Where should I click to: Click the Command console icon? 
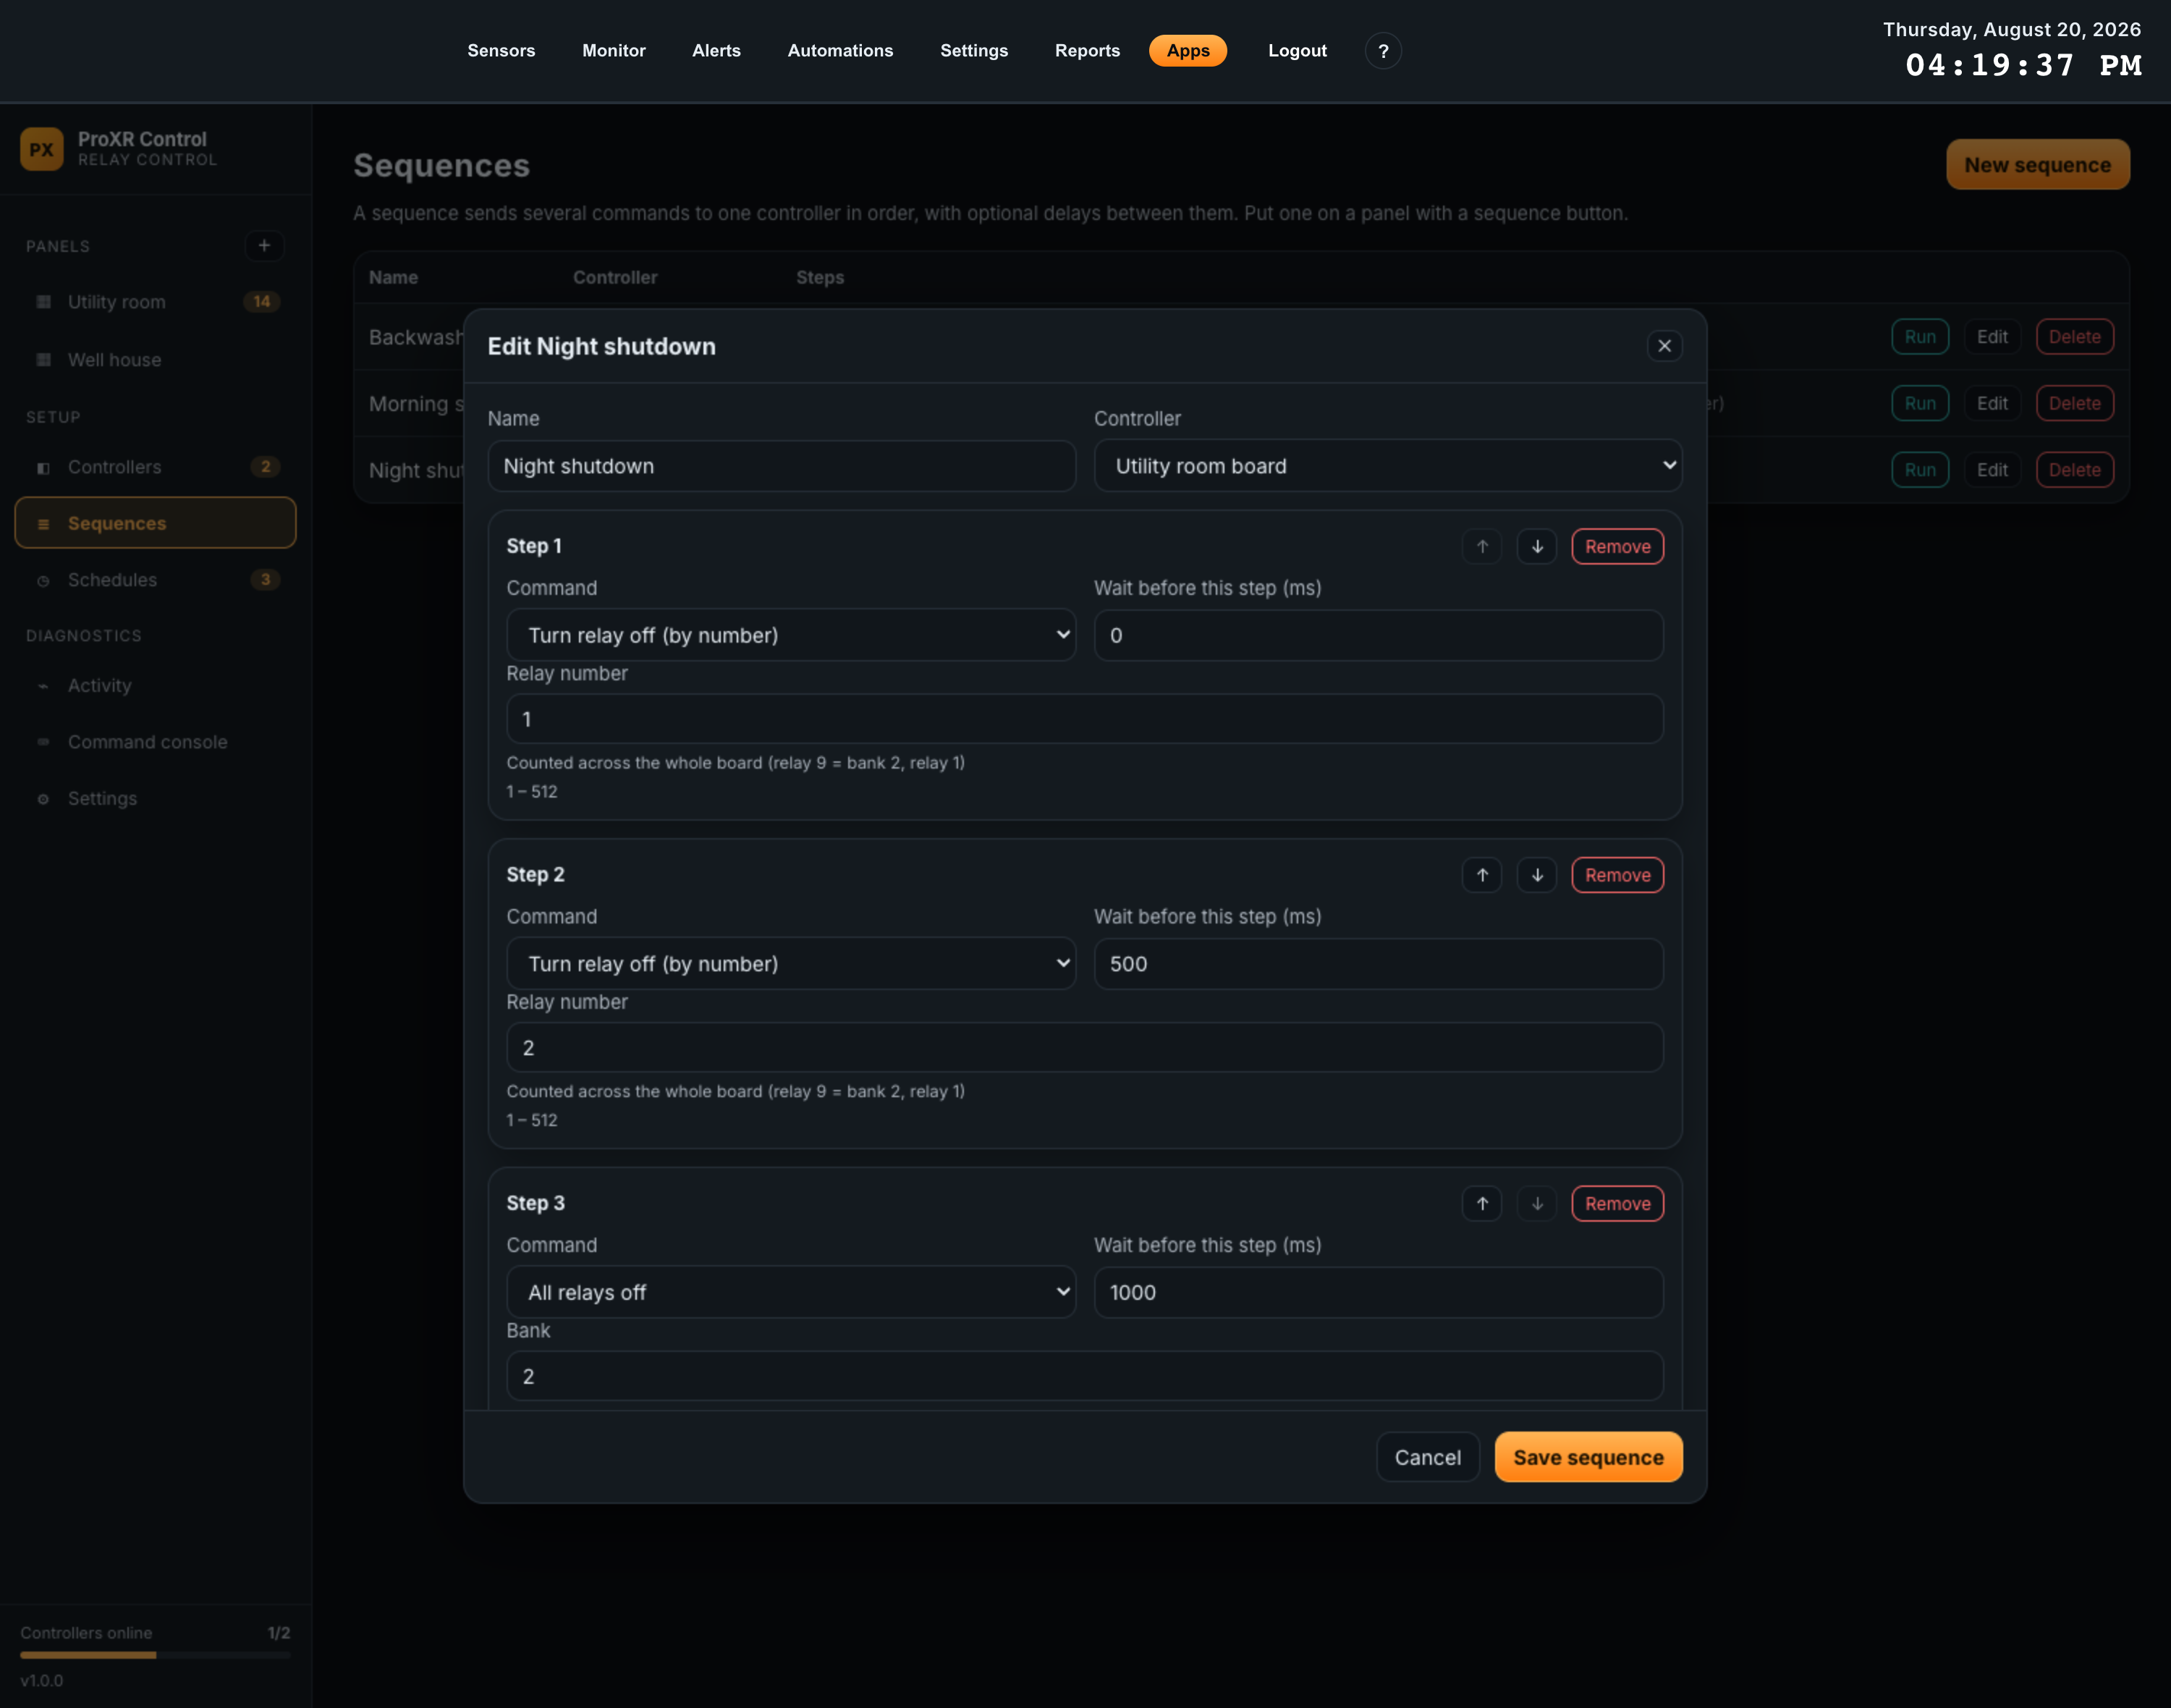pyautogui.click(x=43, y=742)
